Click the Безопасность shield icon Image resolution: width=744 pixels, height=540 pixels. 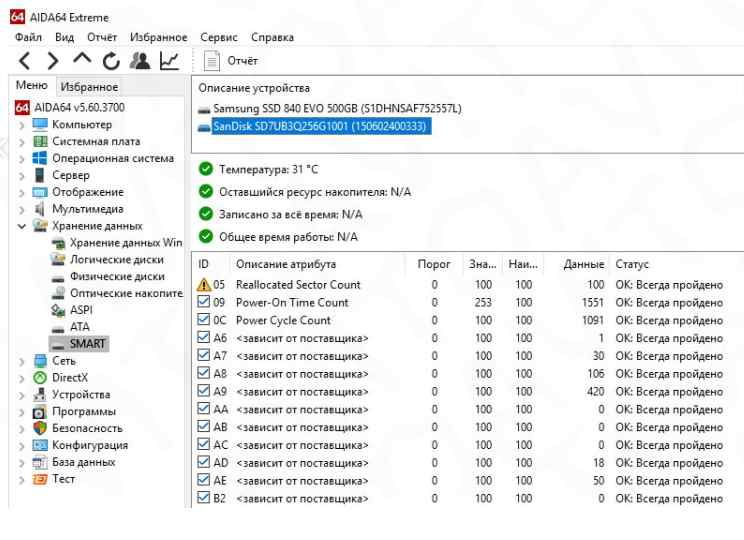[x=40, y=428]
